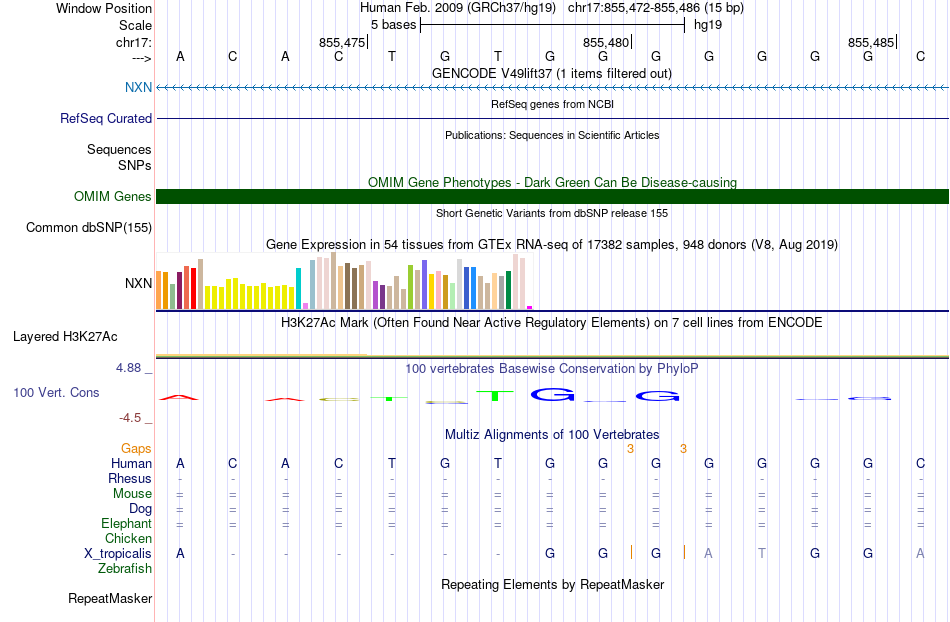
Task: Click the -4.5 lower conservation scale value
Action: click(130, 418)
